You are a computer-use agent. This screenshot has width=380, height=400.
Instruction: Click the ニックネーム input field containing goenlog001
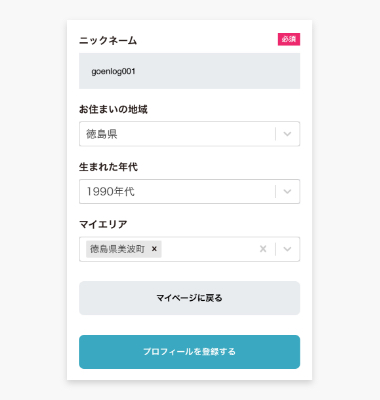coord(189,71)
